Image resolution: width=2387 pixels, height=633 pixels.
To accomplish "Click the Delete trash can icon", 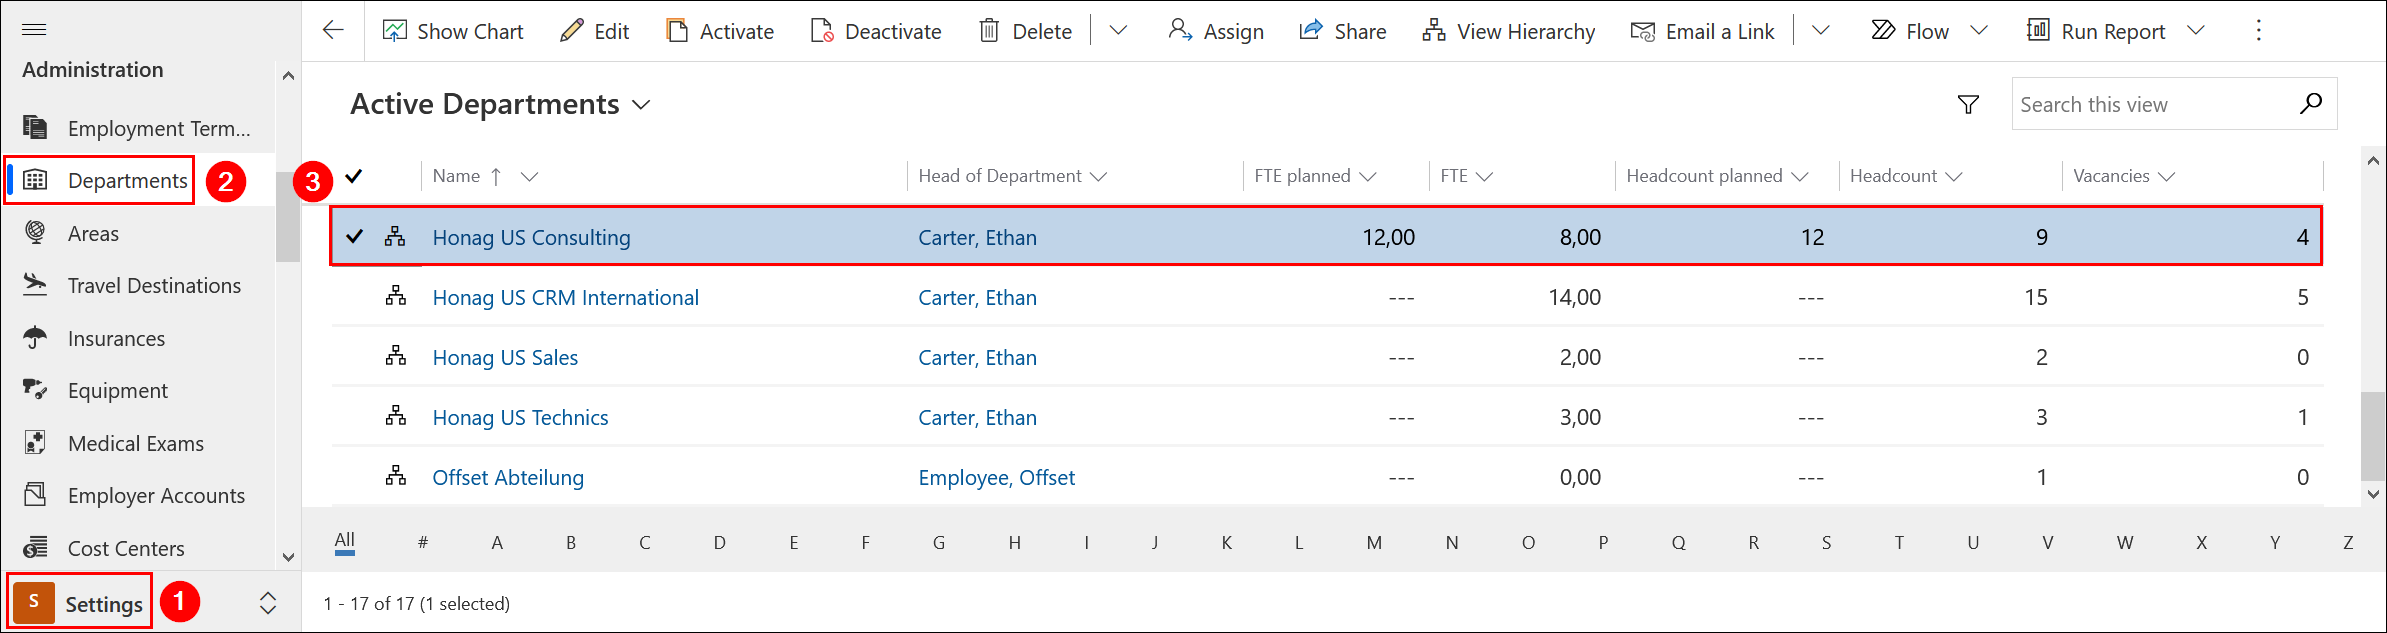I will (989, 31).
